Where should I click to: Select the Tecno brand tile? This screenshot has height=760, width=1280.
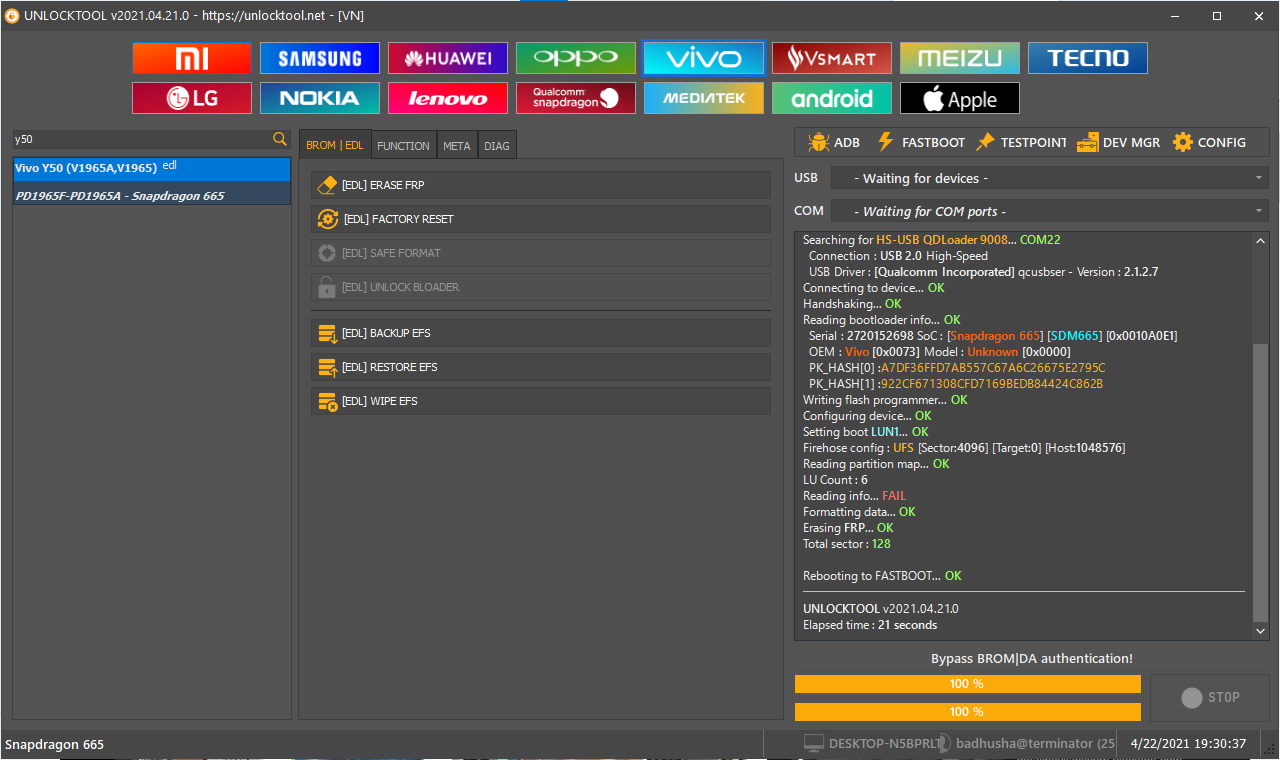tap(1088, 58)
